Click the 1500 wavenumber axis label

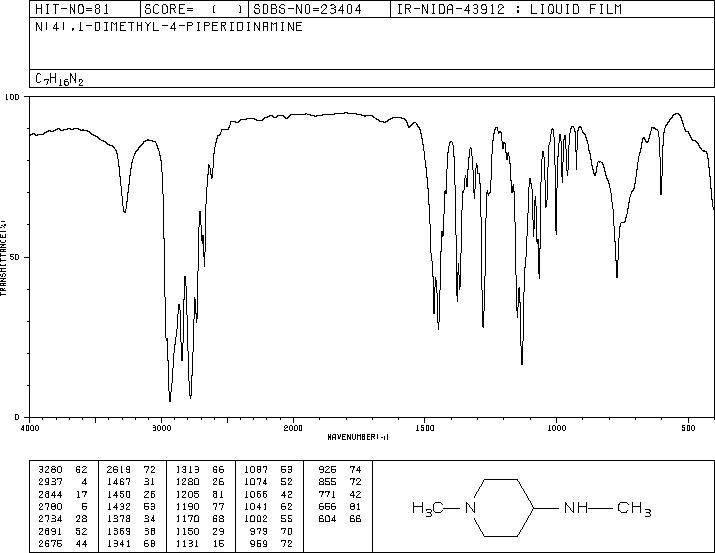(425, 428)
